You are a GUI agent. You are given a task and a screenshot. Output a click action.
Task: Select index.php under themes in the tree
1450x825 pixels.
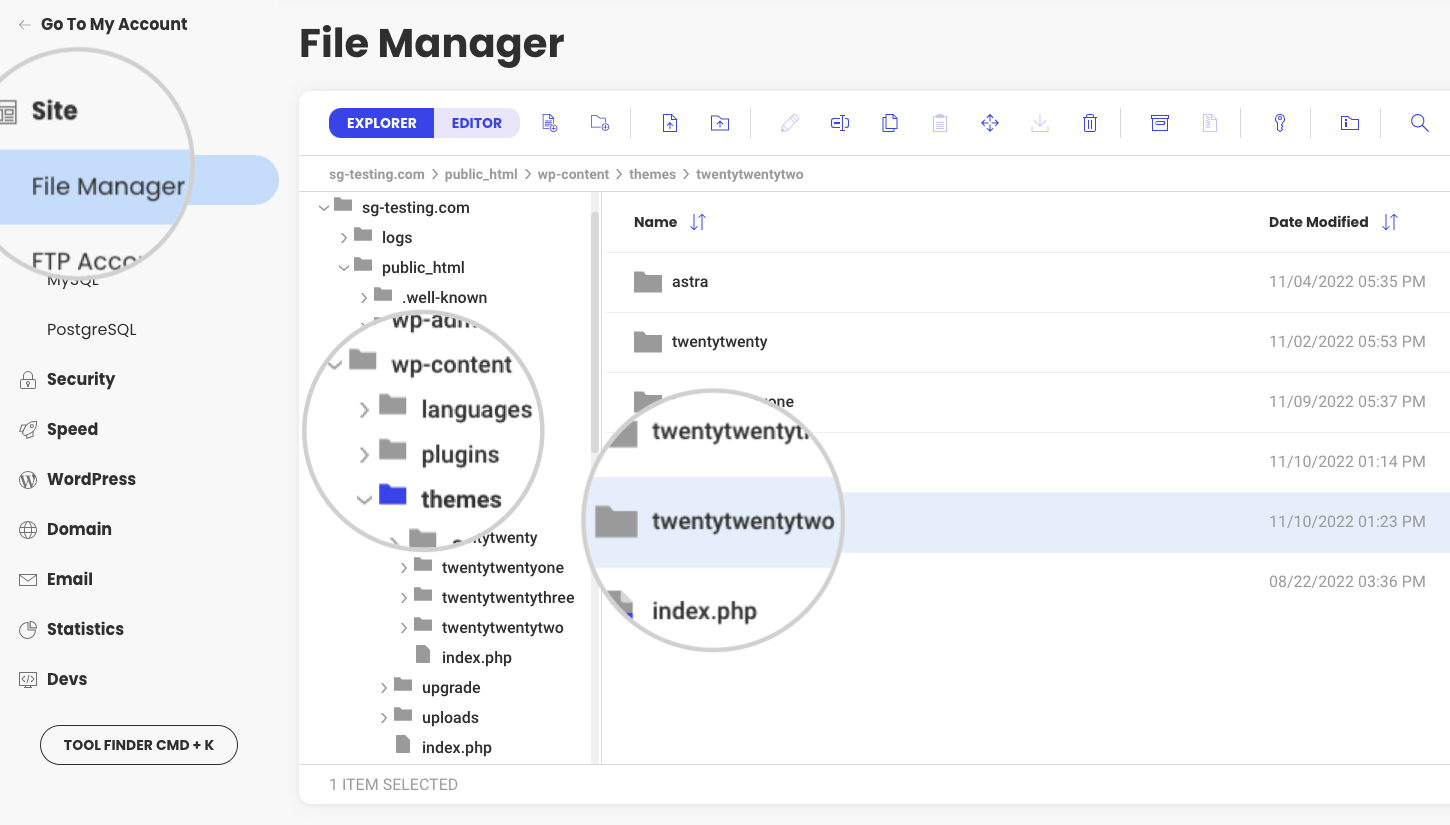(477, 658)
